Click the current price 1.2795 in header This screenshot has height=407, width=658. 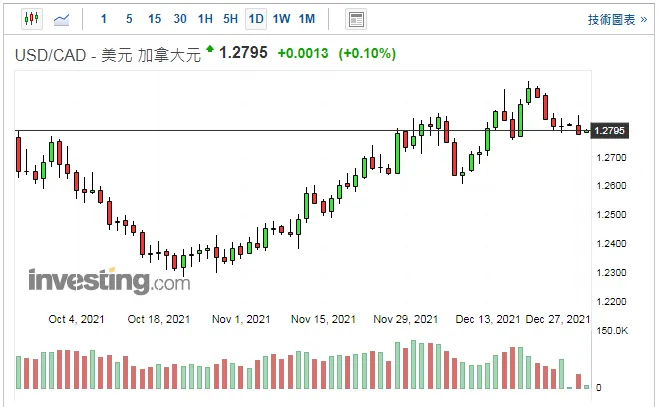[x=243, y=53]
